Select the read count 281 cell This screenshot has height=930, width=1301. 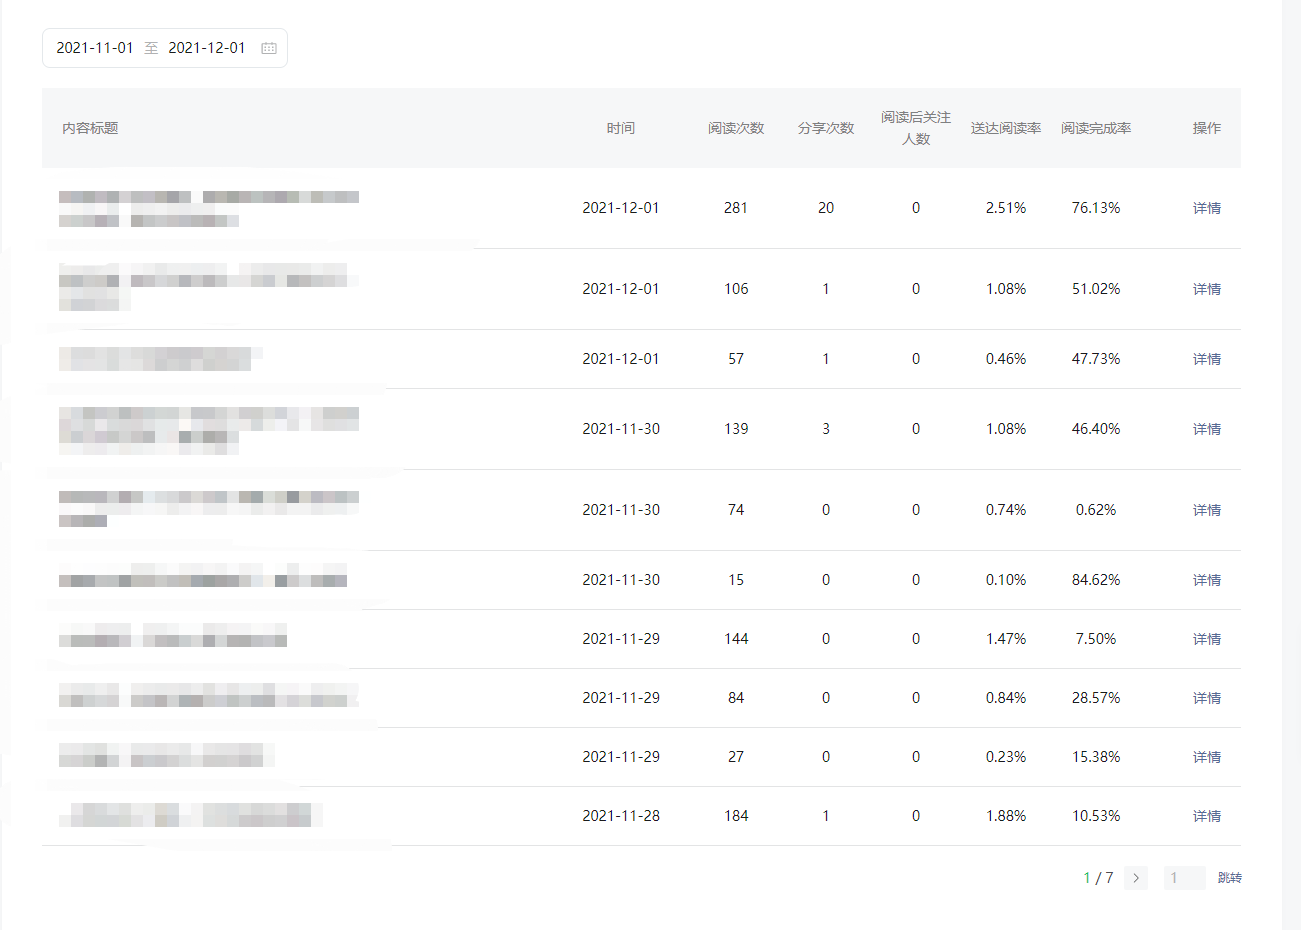point(736,208)
